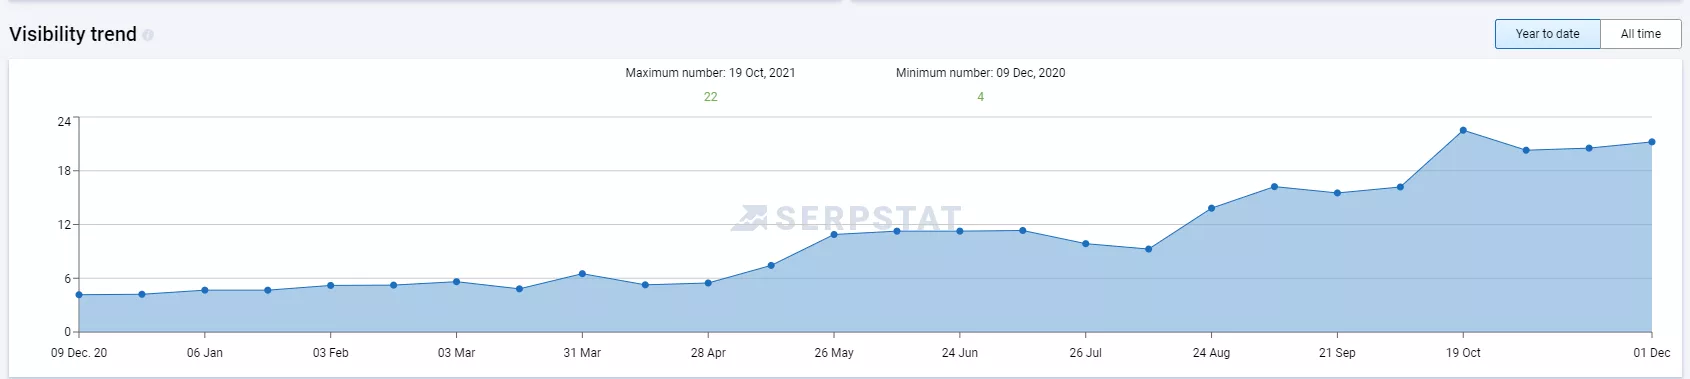
Task: Click the 31 Mar data point
Action: click(582, 274)
